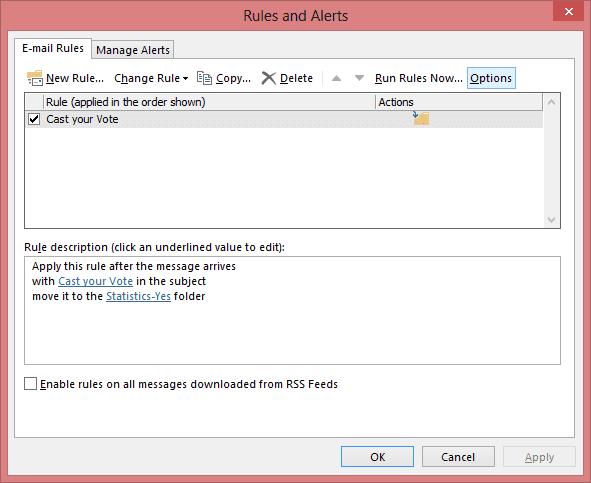591x483 pixels.
Task: Click the move-to-folder action icon
Action: point(421,118)
